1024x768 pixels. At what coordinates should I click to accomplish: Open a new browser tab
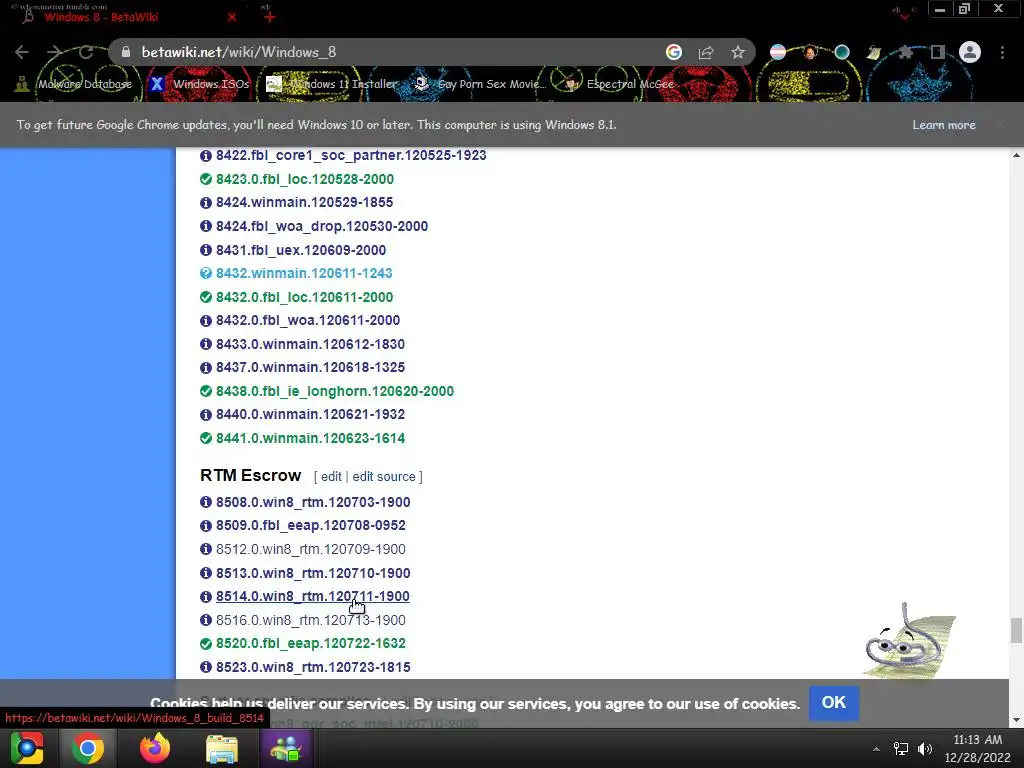(270, 17)
